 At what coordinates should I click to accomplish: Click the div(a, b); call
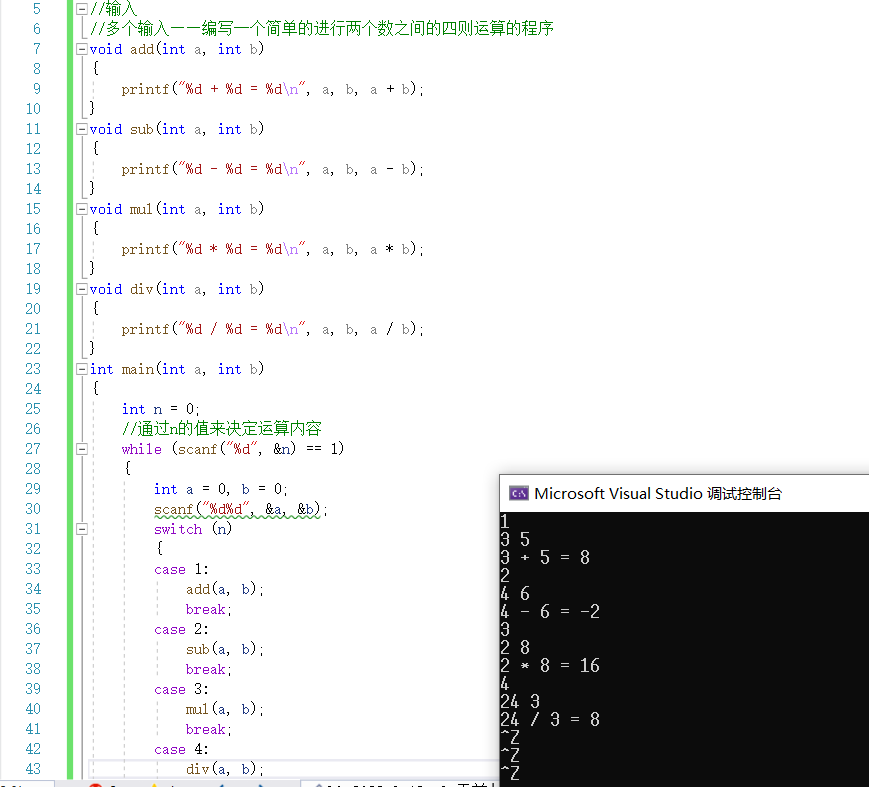point(224,769)
